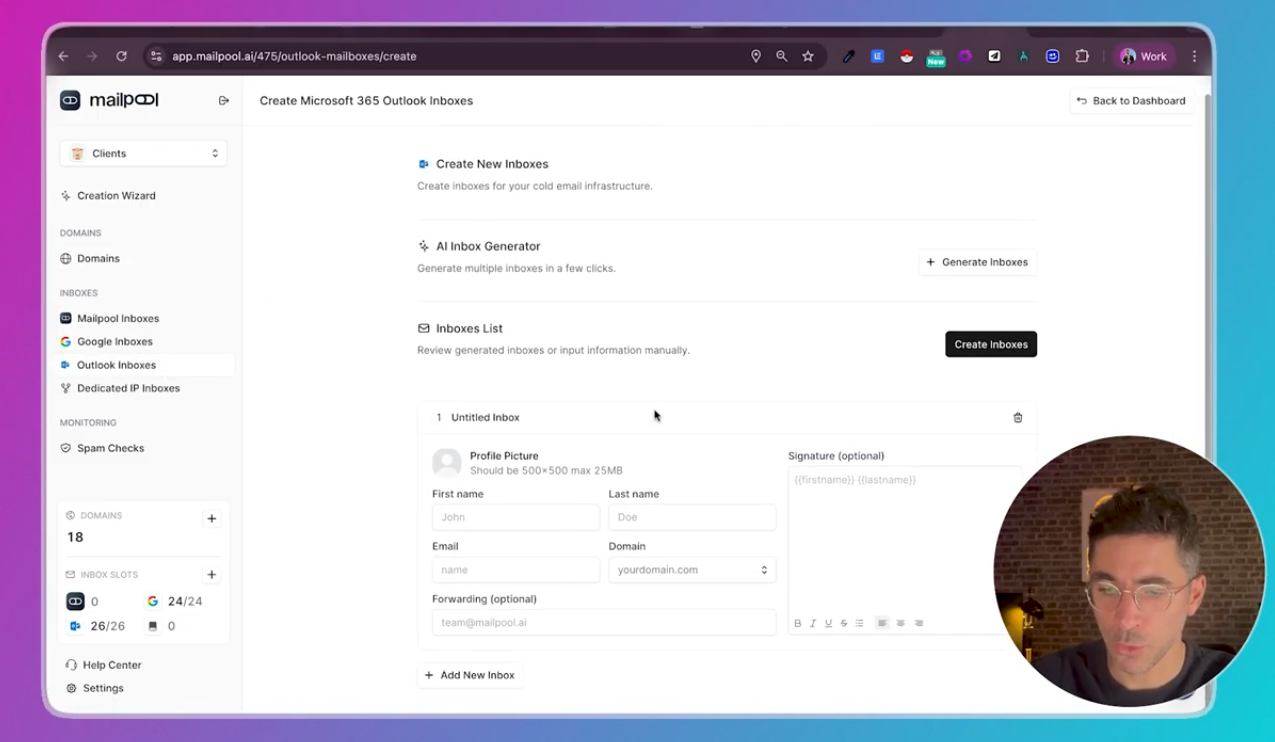The width and height of the screenshot is (1275, 742).
Task: Click the zoom magnifier icon in address bar
Action: [x=782, y=56]
